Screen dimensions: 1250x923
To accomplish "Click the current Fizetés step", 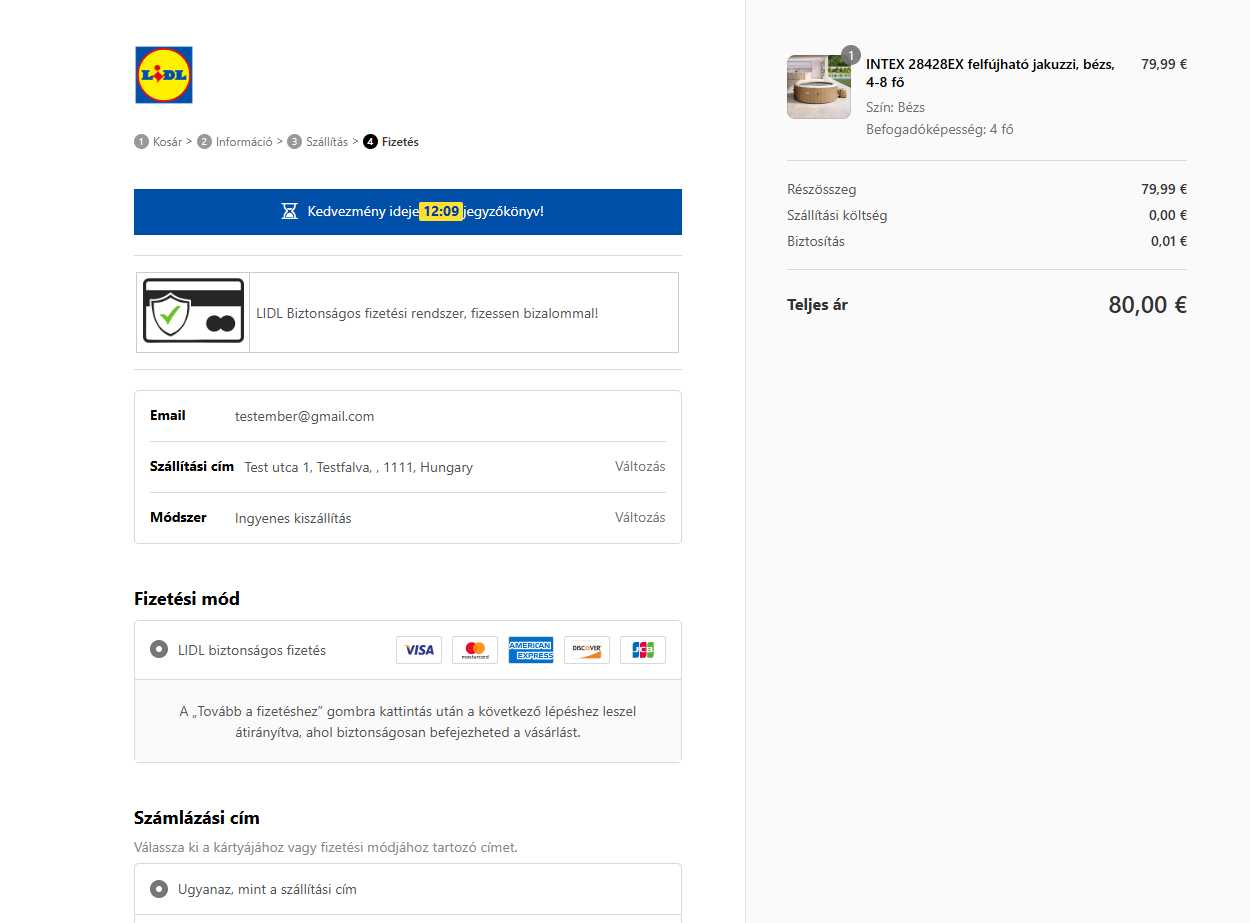I will point(391,142).
